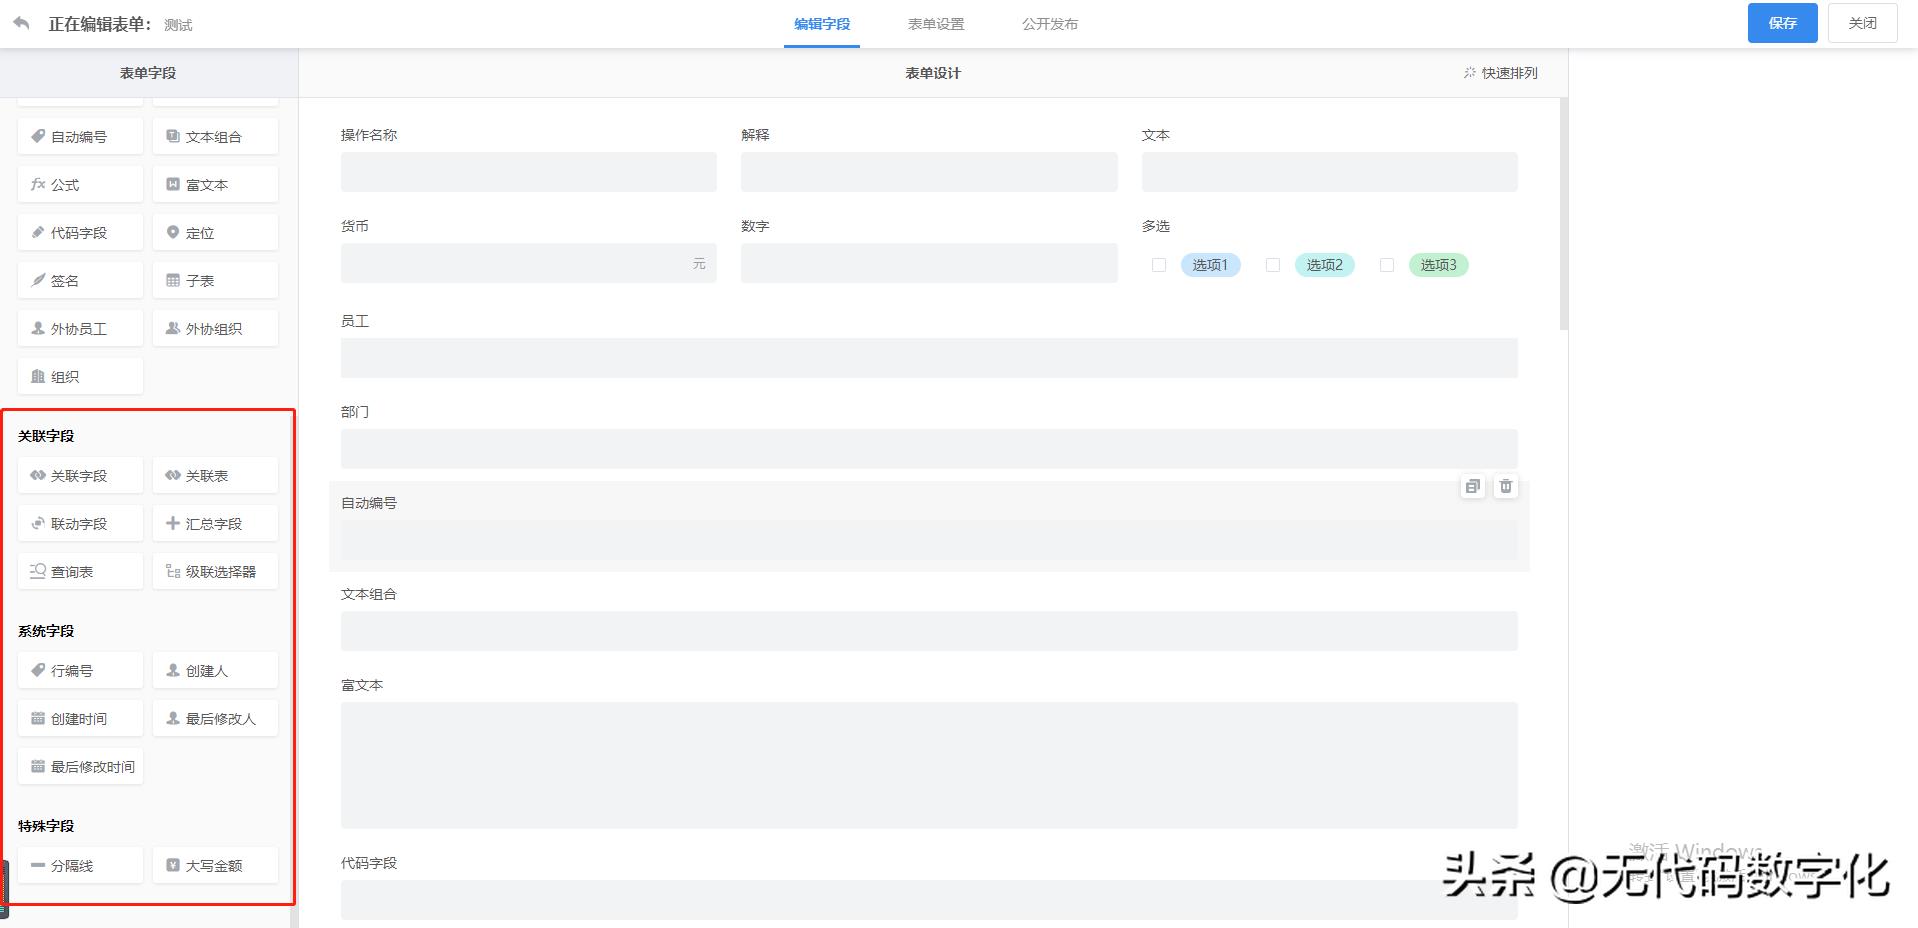Insert the 分隔线 divider field

click(80, 866)
